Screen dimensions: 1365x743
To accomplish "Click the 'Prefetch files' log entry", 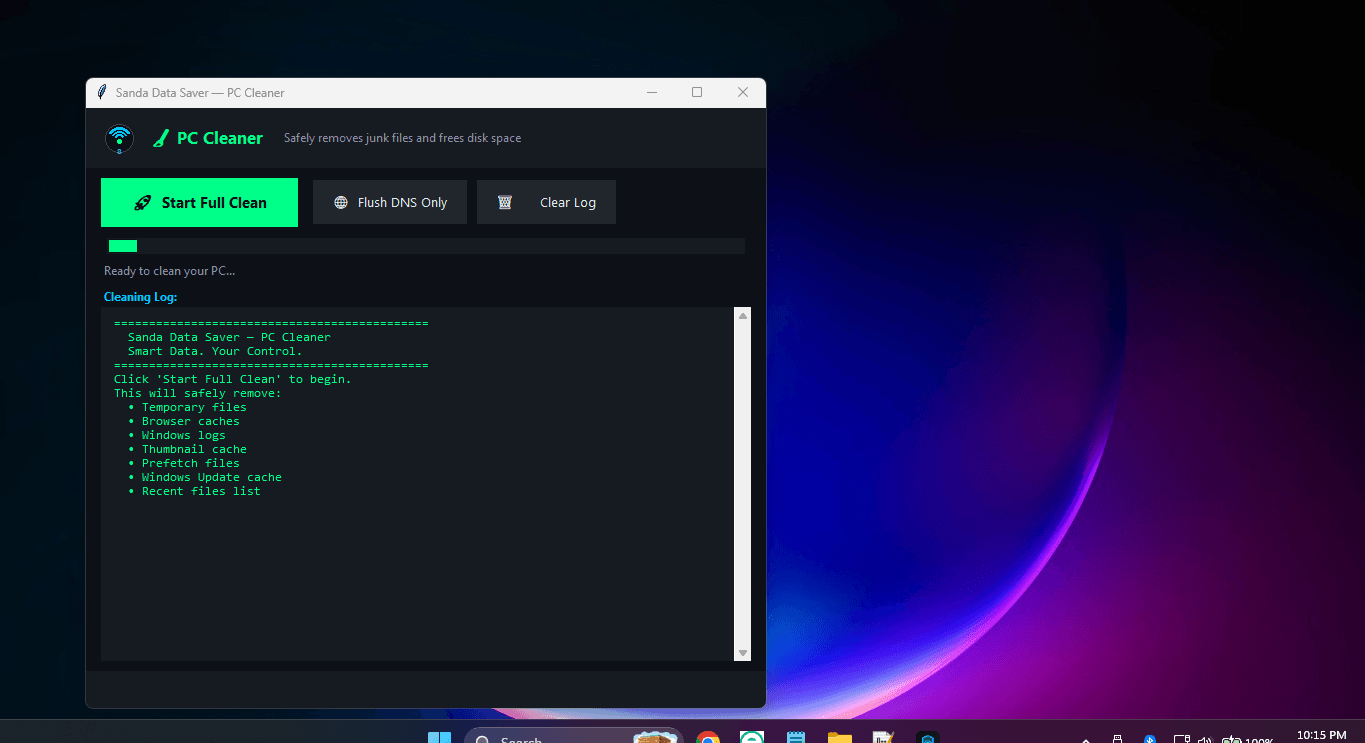I will pyautogui.click(x=191, y=463).
